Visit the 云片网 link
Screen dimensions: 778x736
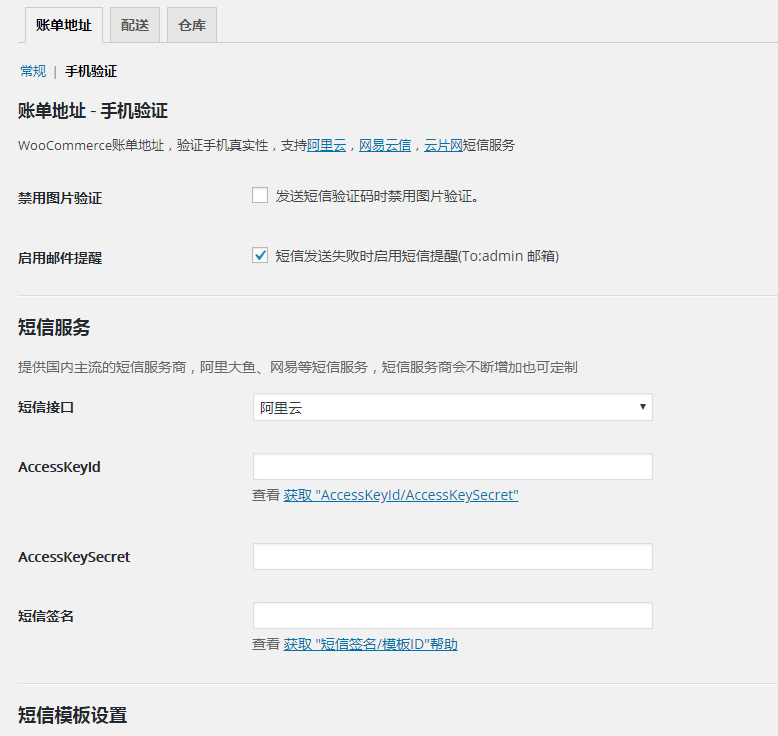443,145
